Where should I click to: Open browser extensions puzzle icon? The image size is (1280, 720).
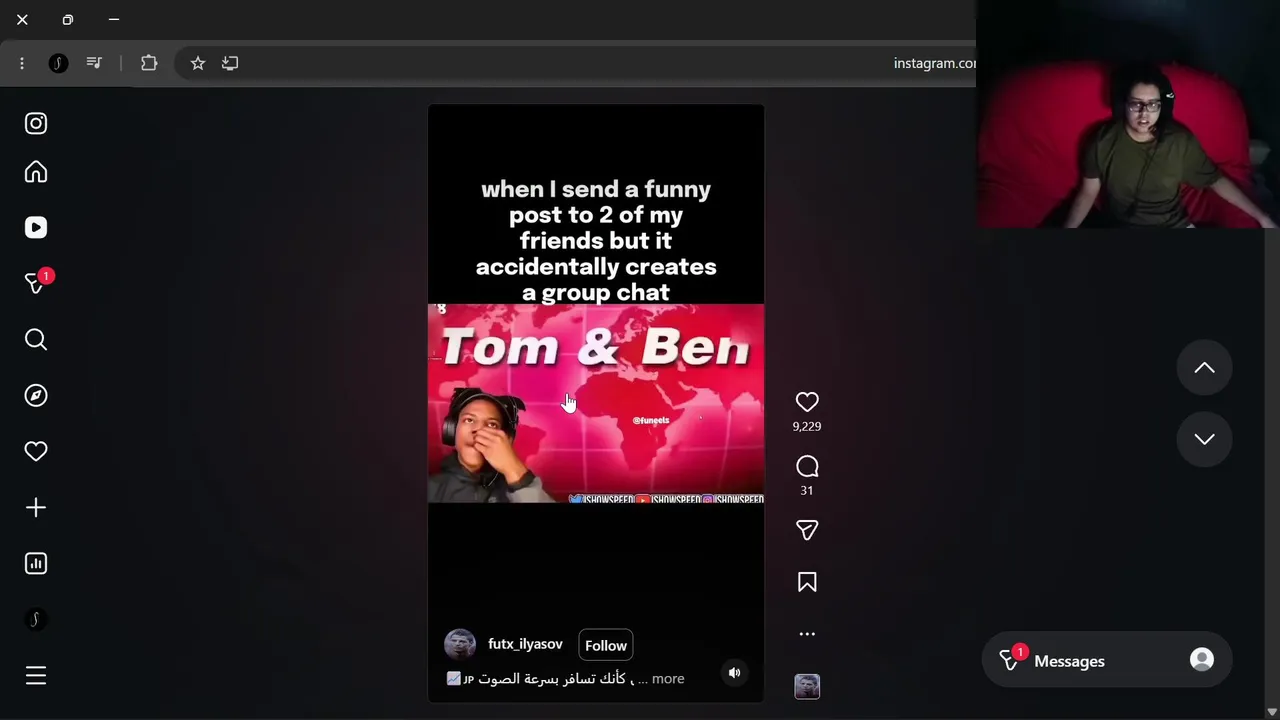coord(149,63)
